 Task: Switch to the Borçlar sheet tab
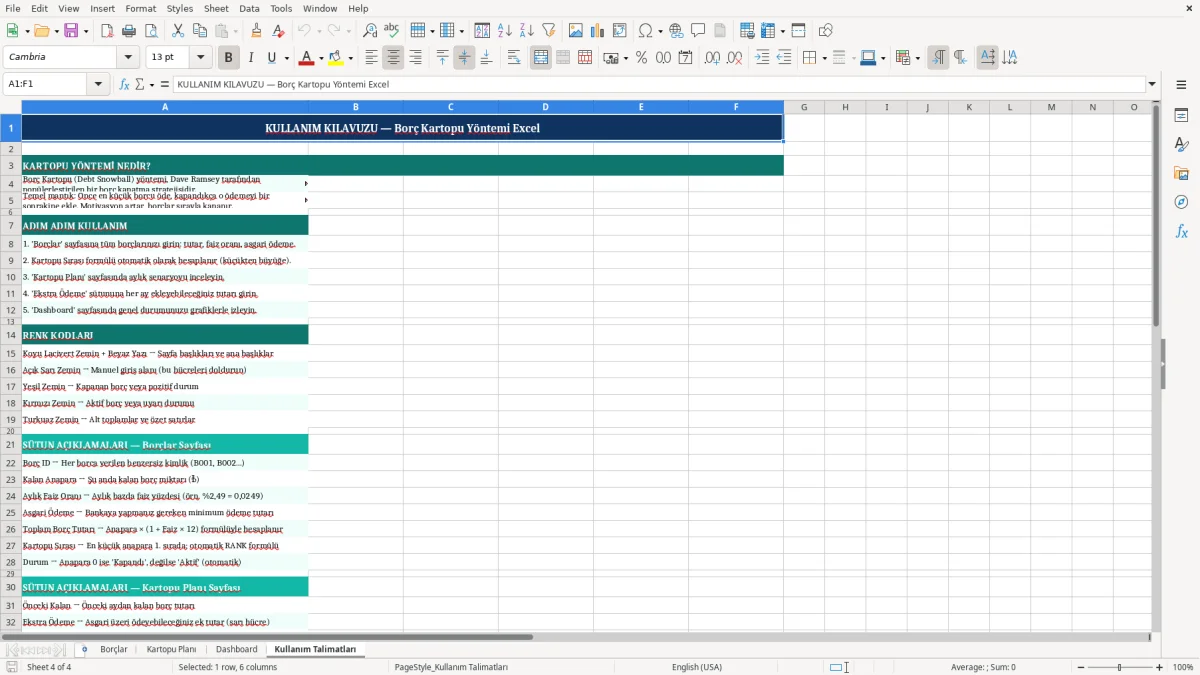tap(114, 649)
